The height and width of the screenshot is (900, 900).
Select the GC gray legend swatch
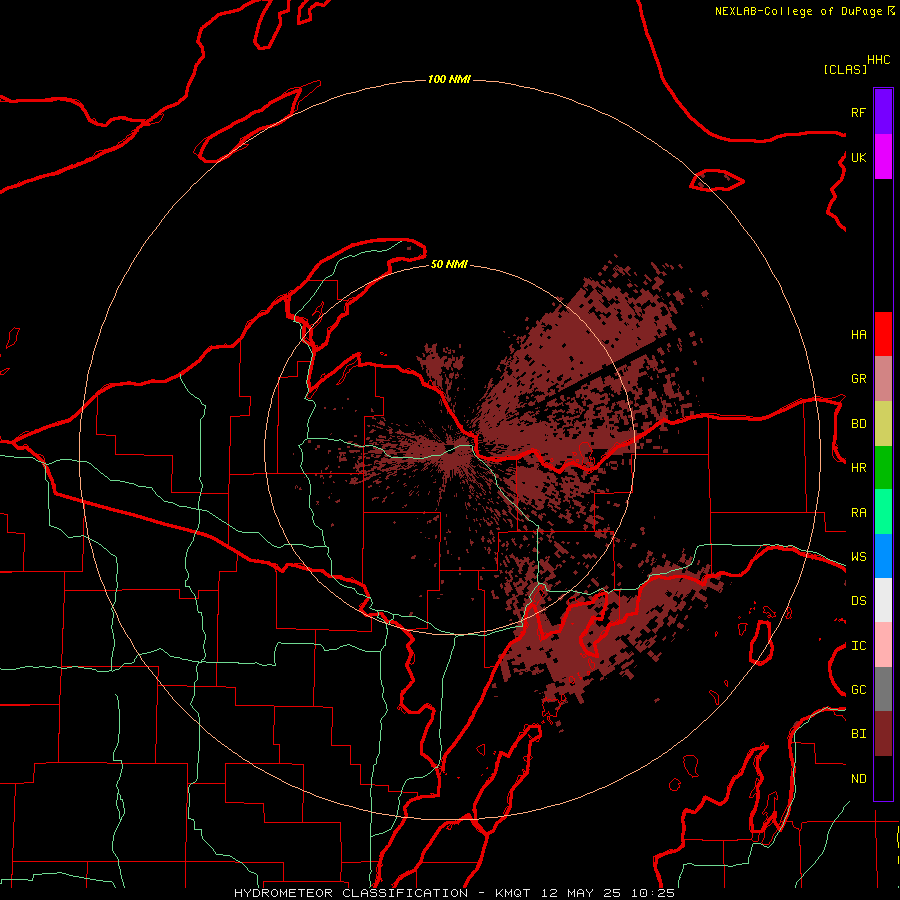pos(883,689)
